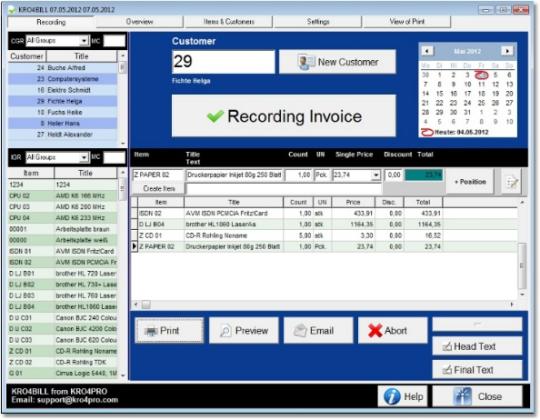Switch to the Overview tab
The image size is (540, 420).
point(139,22)
